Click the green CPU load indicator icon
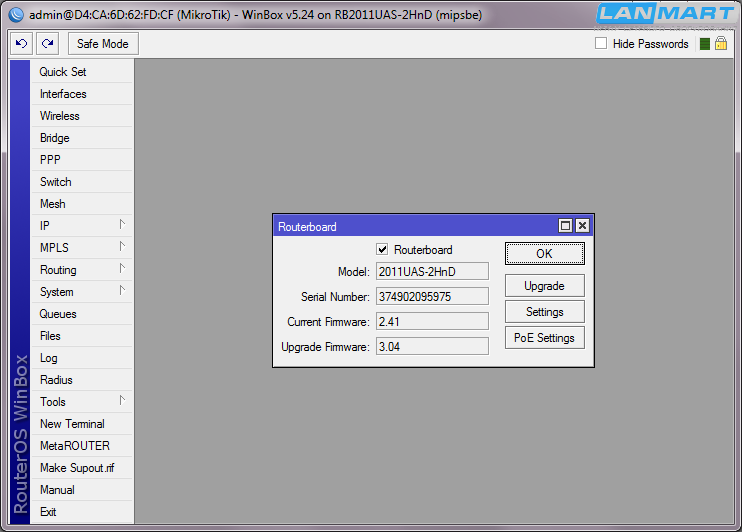 tap(705, 44)
